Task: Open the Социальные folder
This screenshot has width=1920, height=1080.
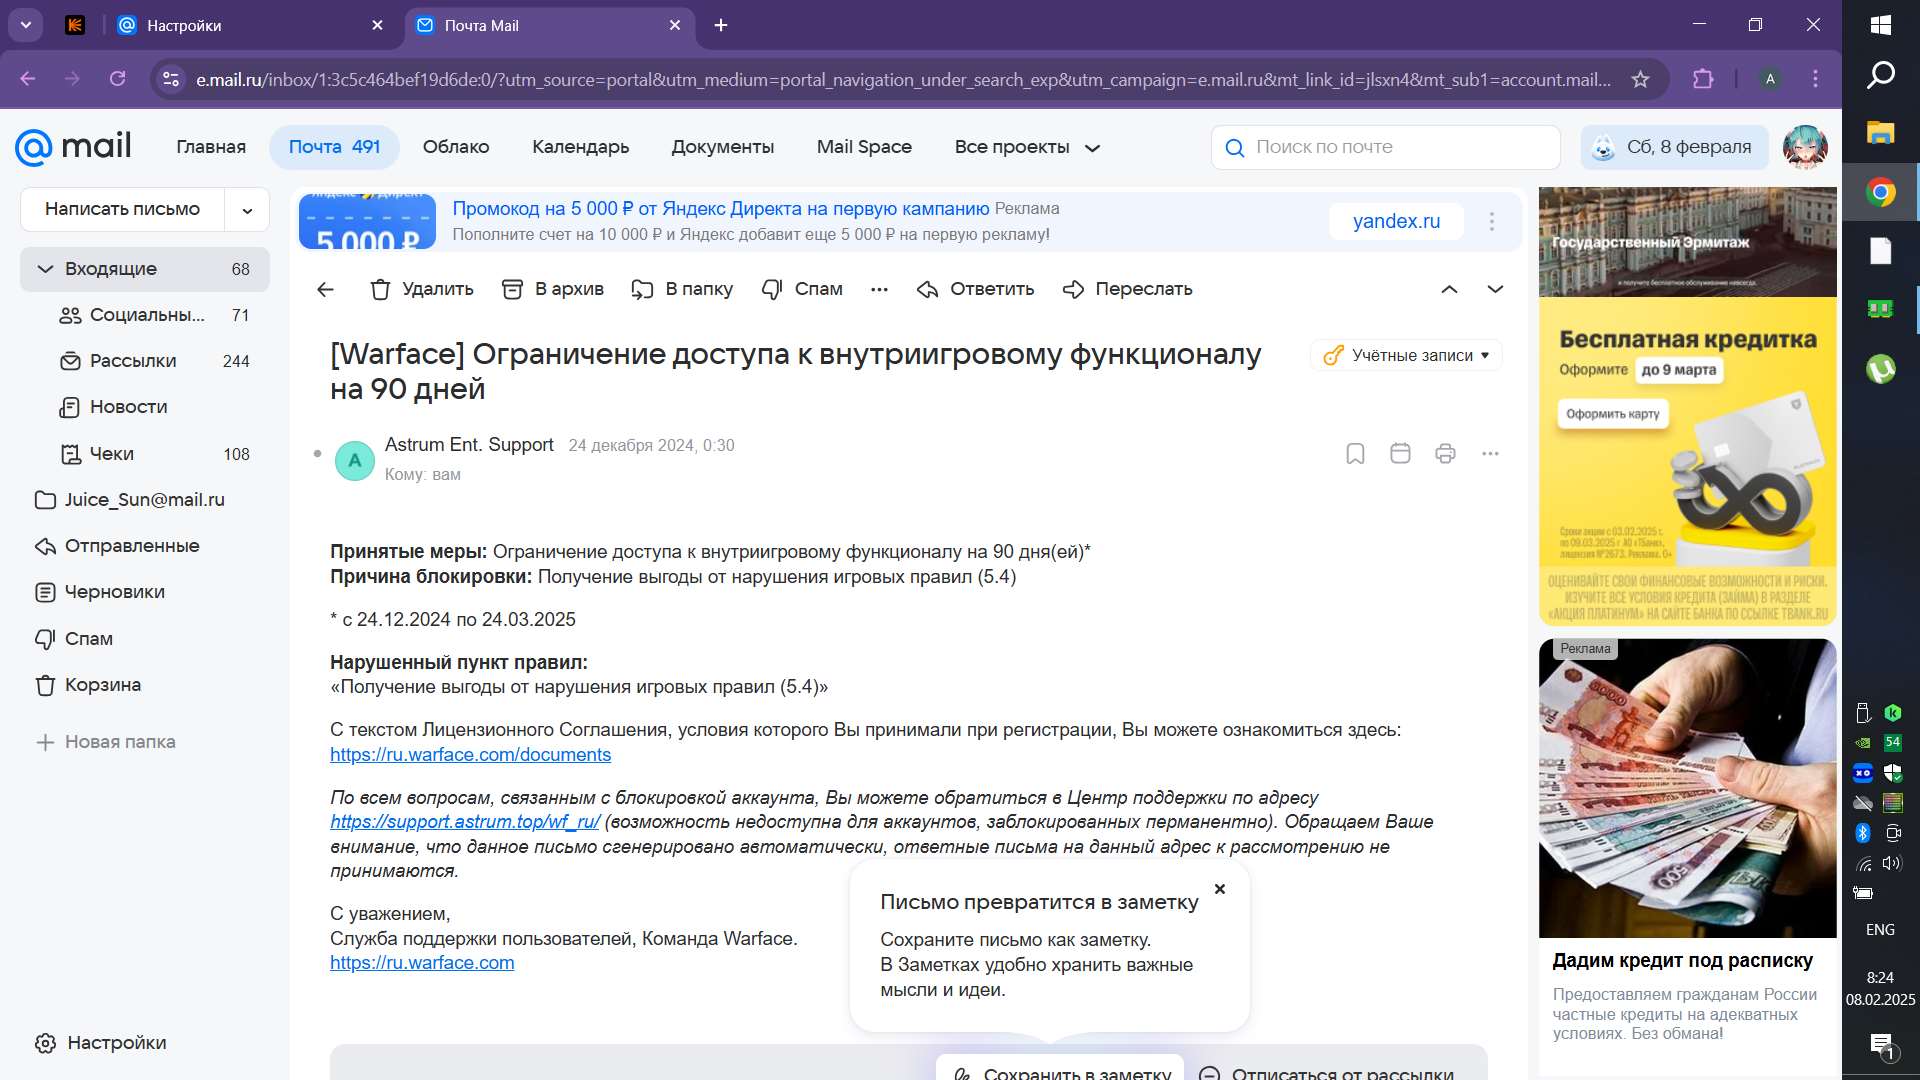Action: tap(145, 315)
